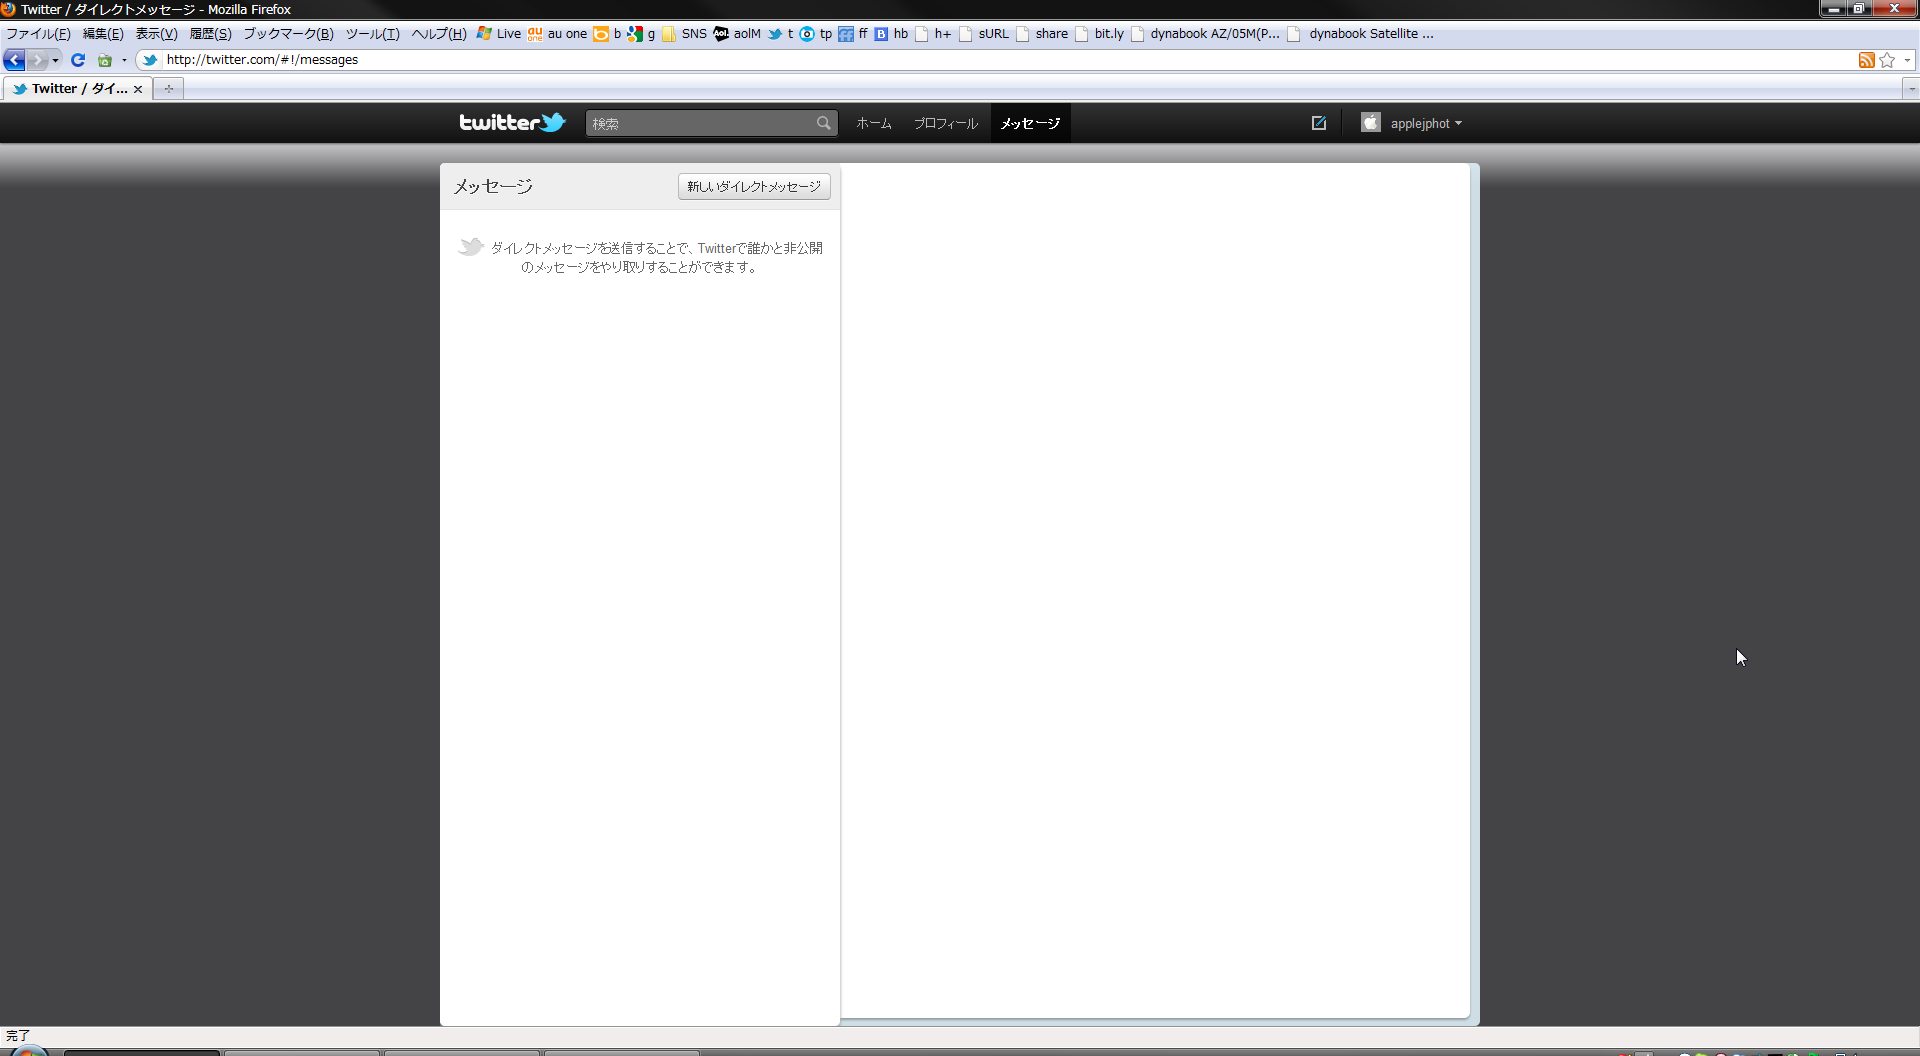Click the search magnifier icon in the Twitter bar
Image resolution: width=1920 pixels, height=1056 pixels.
(x=823, y=123)
